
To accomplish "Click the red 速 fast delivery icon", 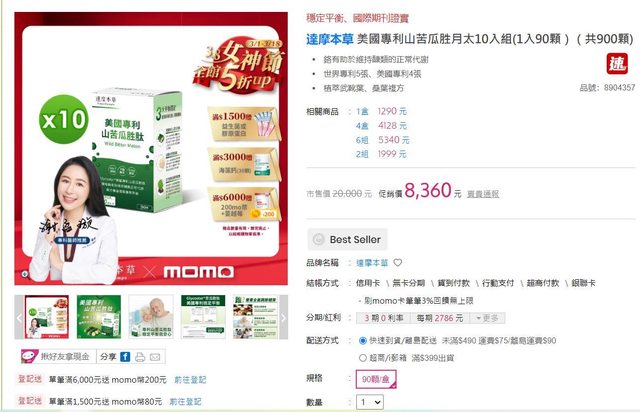I will click(617, 64).
